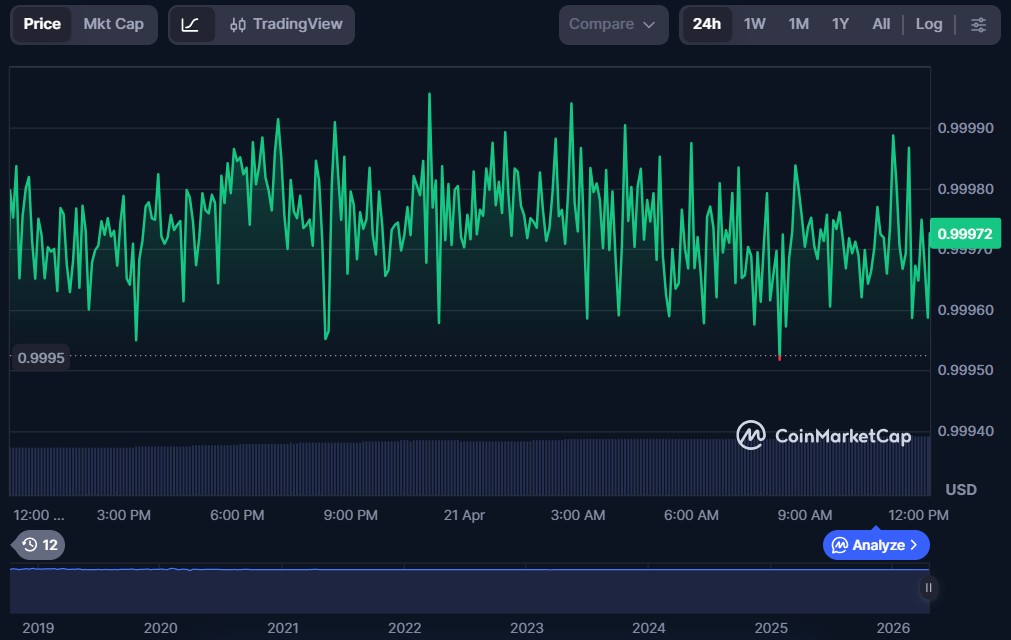Image resolution: width=1011 pixels, height=640 pixels.
Task: Select the 24h time range tab
Action: [706, 25]
